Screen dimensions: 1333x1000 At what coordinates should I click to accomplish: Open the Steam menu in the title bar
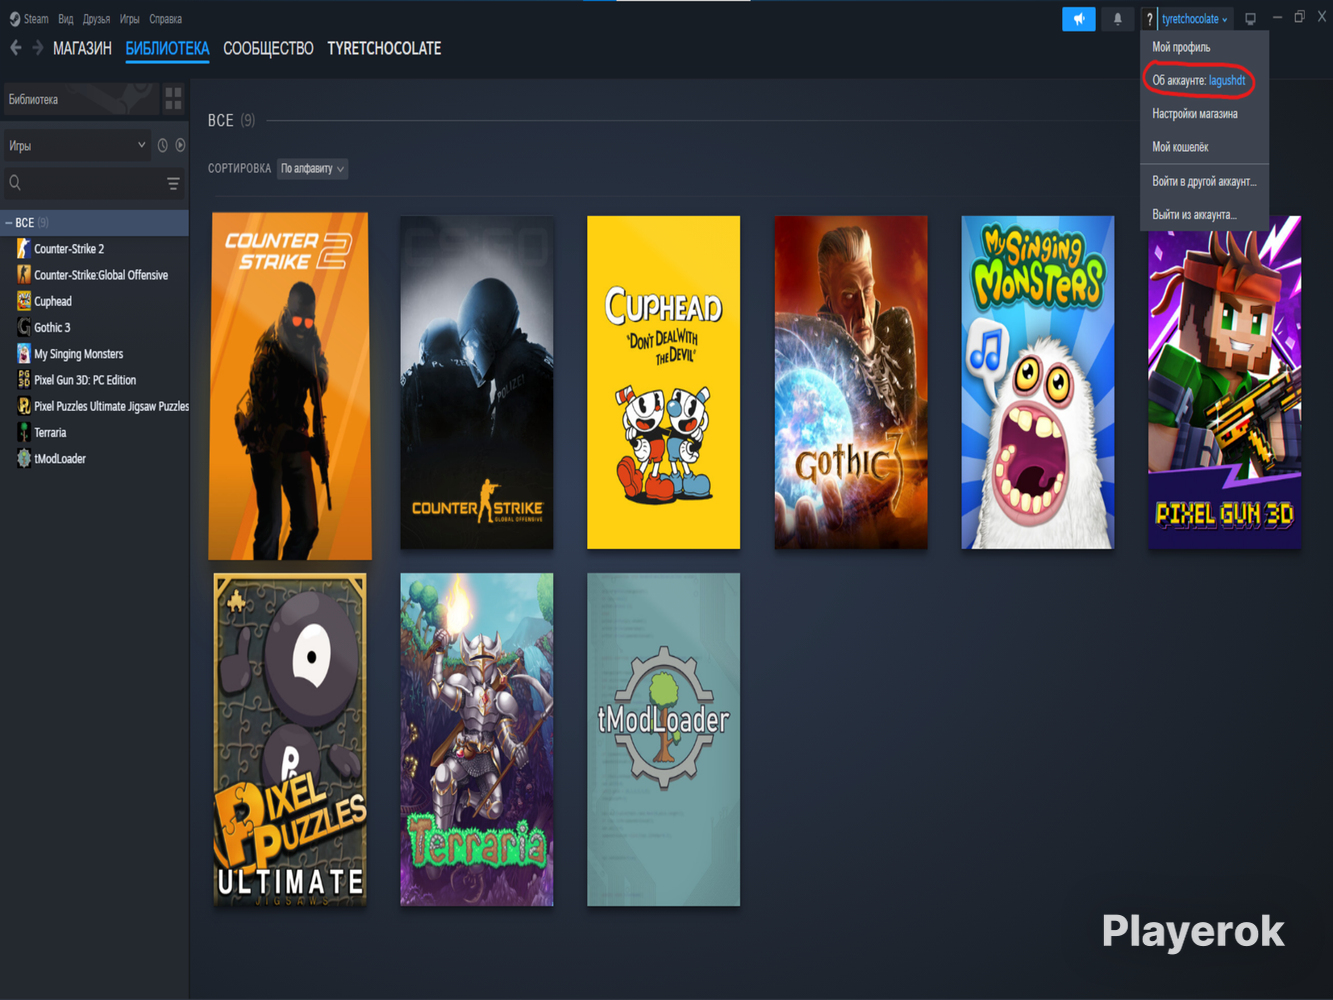(x=29, y=19)
